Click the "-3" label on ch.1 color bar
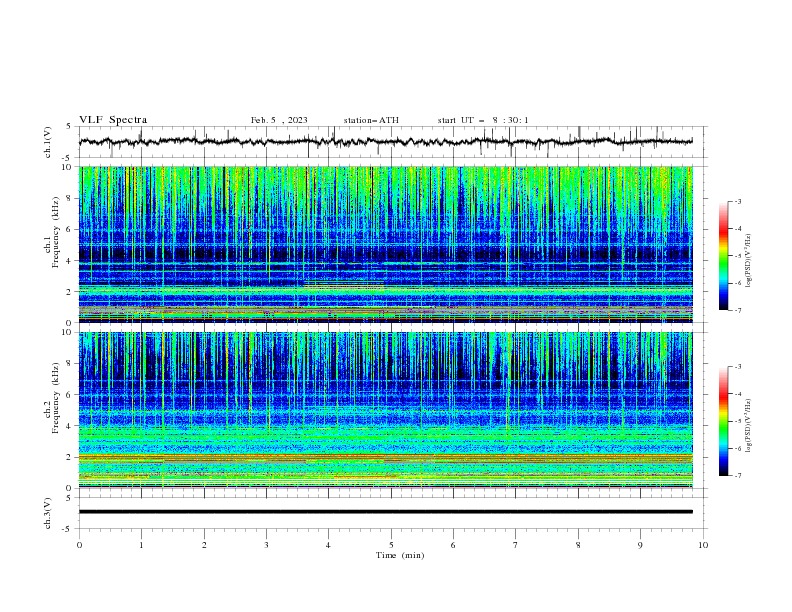This screenshot has width=792, height=612. tap(738, 201)
